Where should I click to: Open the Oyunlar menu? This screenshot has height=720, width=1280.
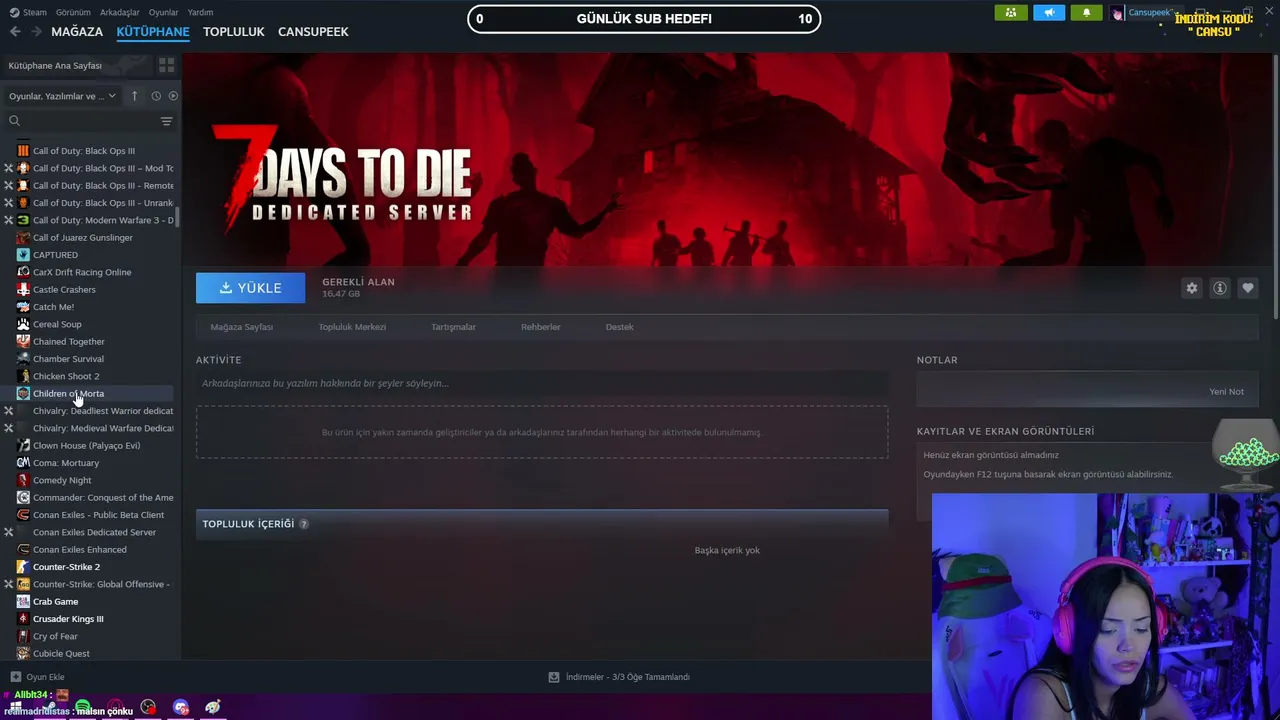163,12
